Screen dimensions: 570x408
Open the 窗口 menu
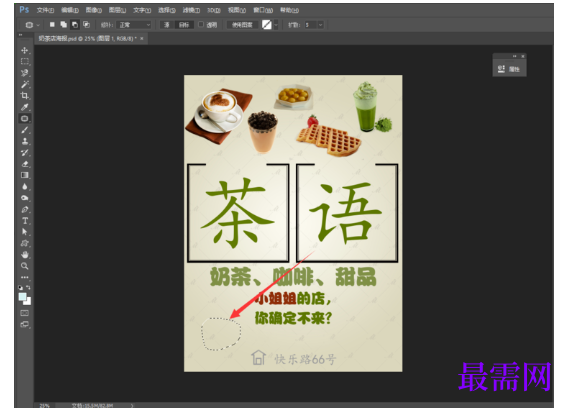click(x=263, y=10)
